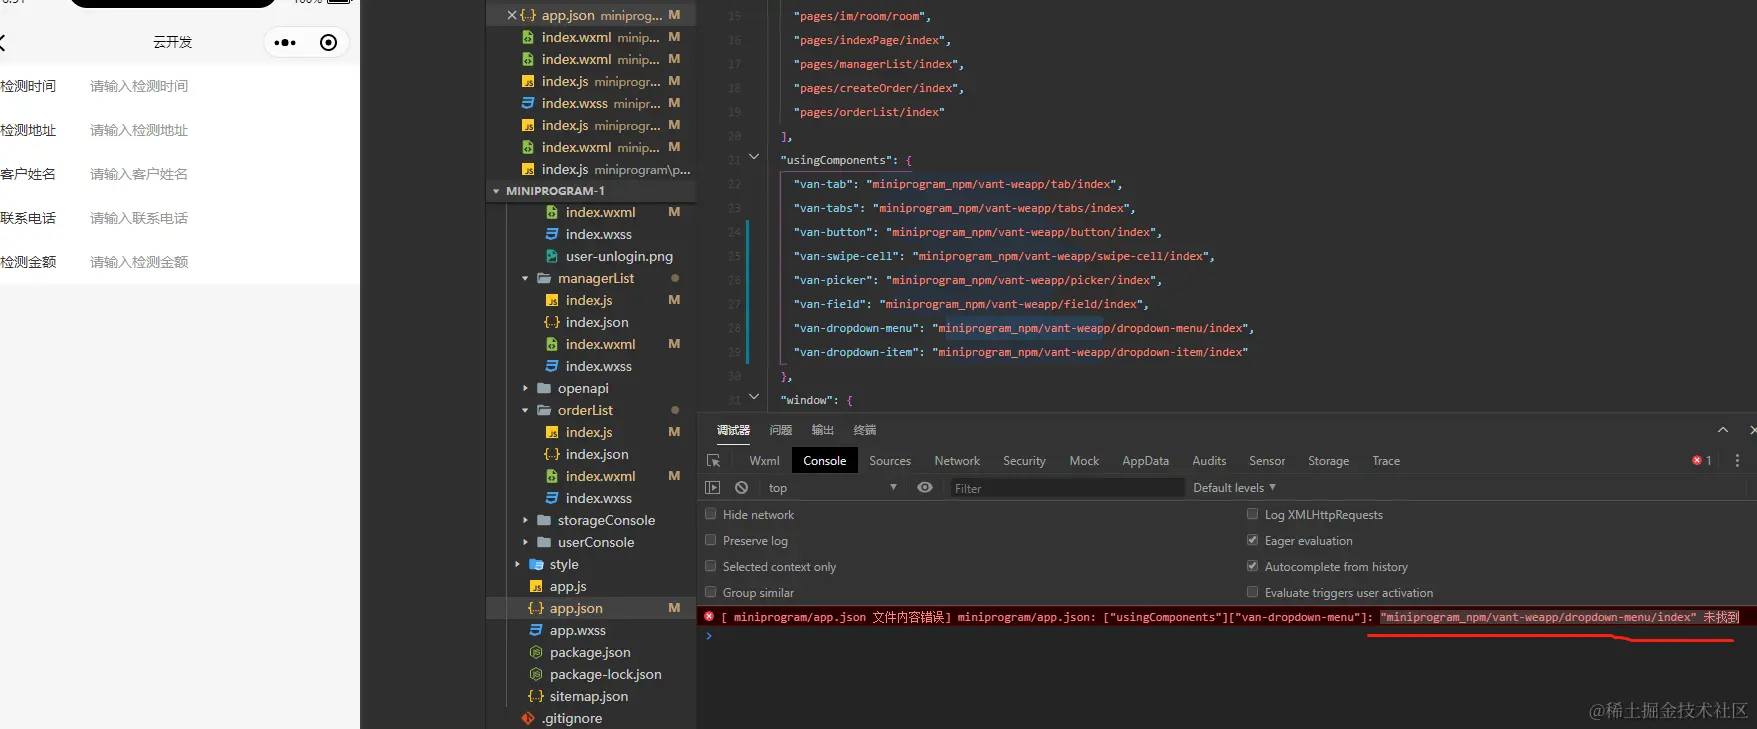This screenshot has height=729, width=1757.
Task: Clear the console with the ban icon
Action: coord(741,488)
